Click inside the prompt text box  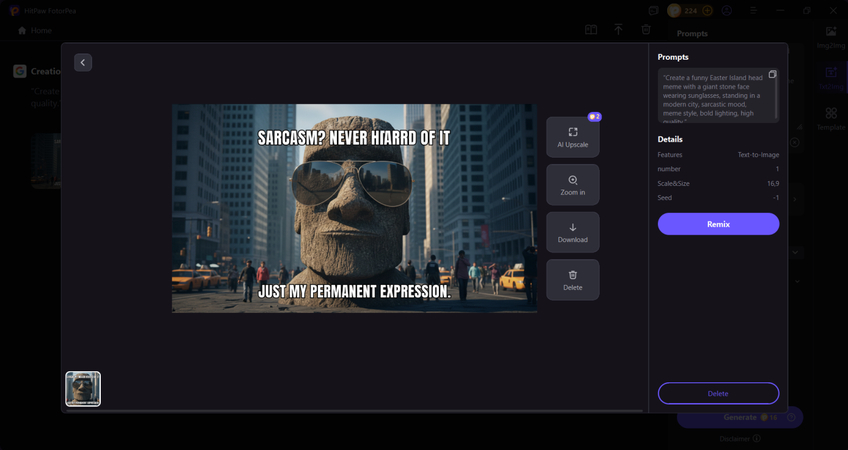pos(718,96)
